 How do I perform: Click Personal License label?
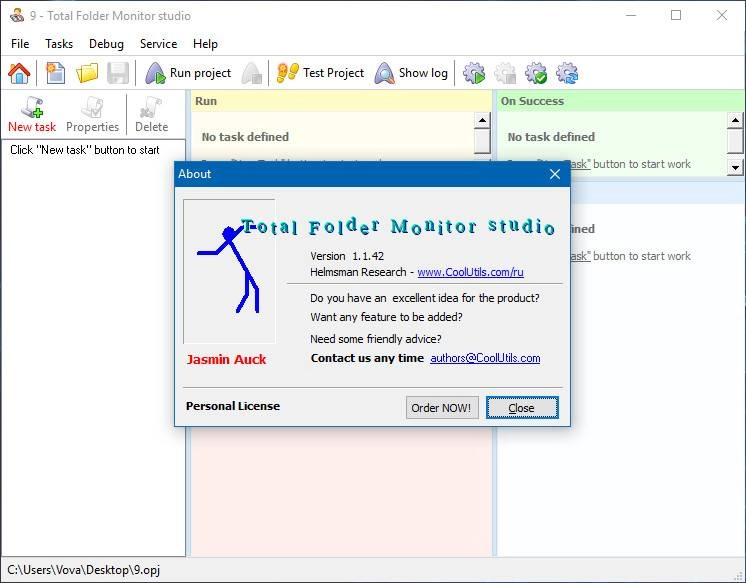tap(233, 406)
